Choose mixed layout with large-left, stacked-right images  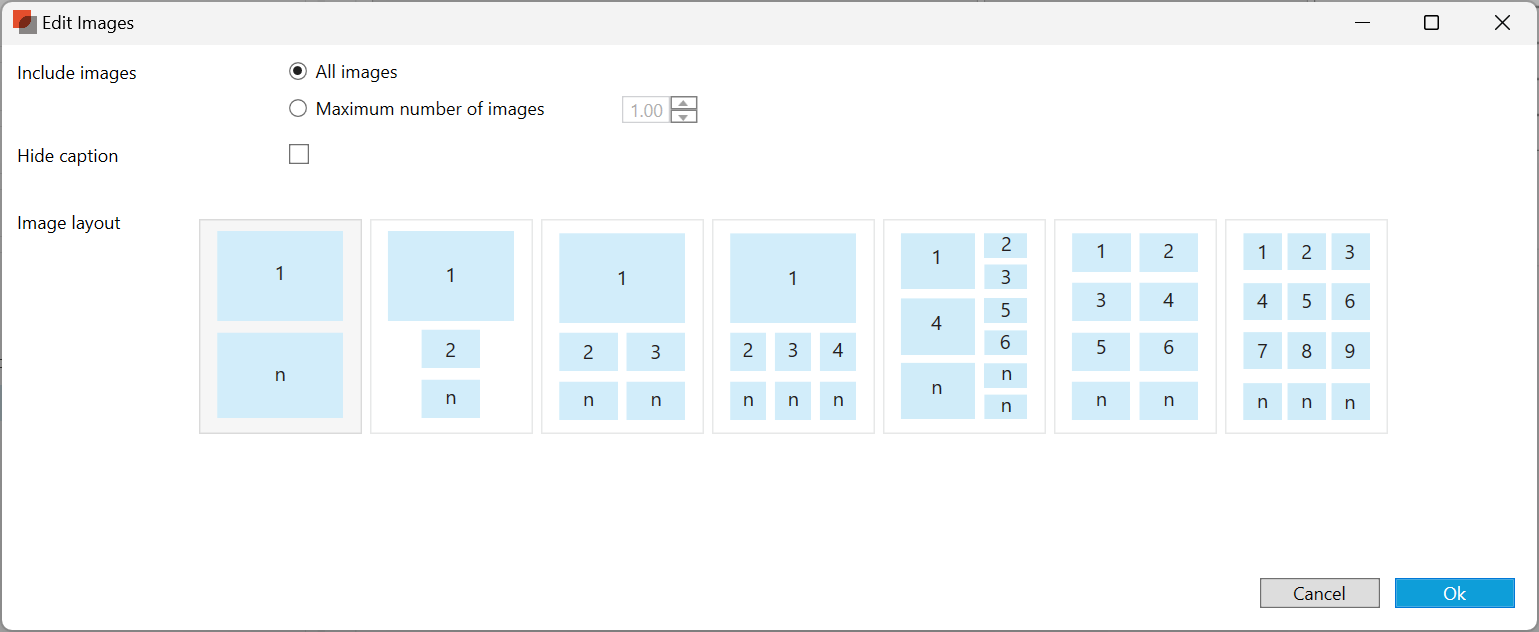tap(964, 326)
